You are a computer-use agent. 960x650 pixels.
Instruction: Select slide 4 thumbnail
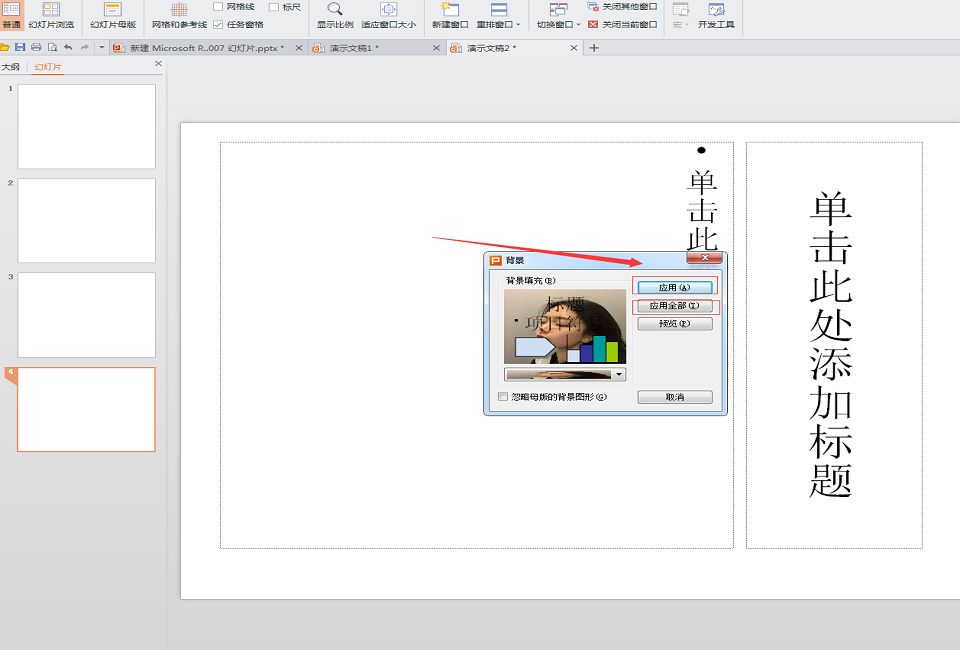tap(86, 409)
